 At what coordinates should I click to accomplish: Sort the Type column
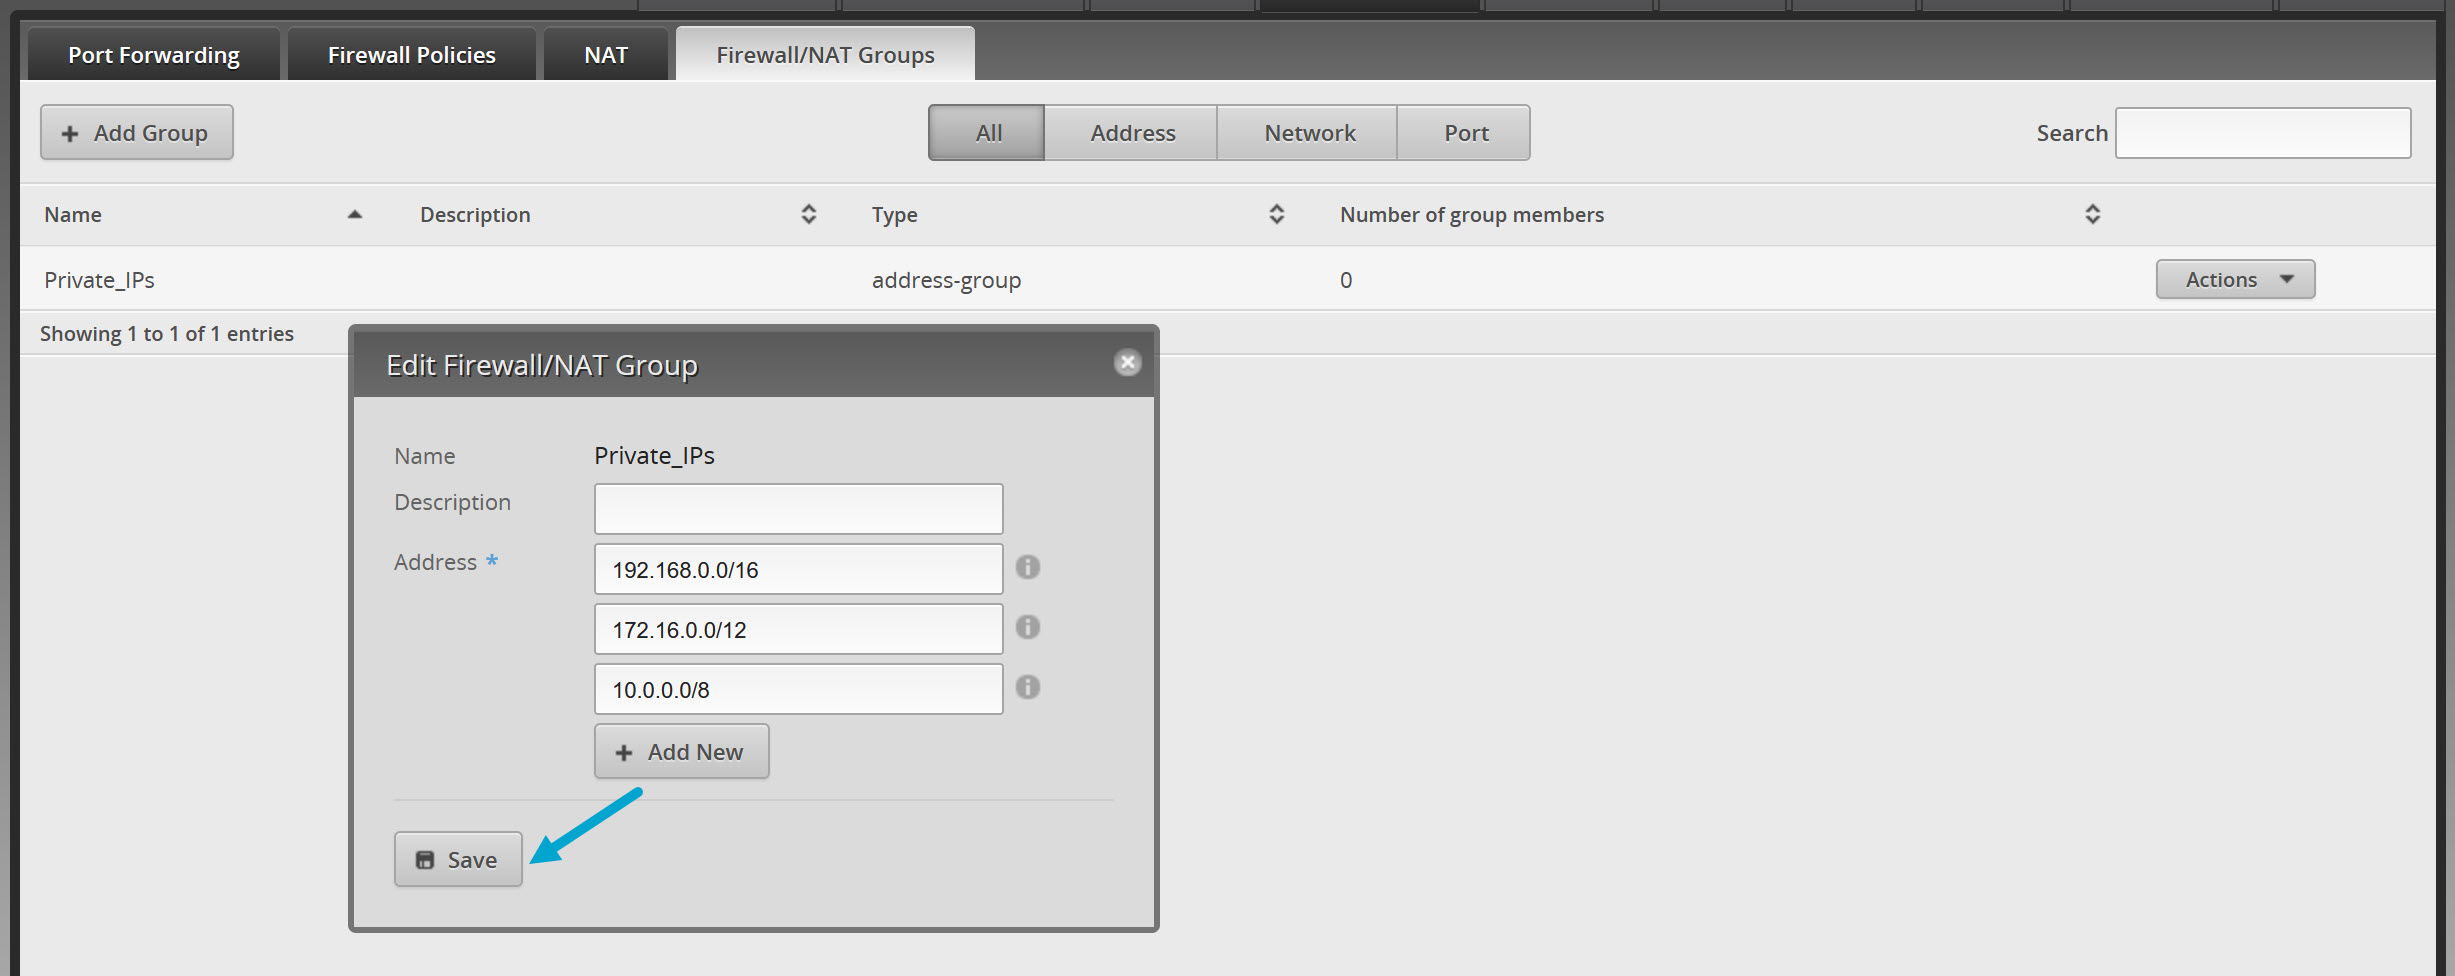pyautogui.click(x=1276, y=215)
